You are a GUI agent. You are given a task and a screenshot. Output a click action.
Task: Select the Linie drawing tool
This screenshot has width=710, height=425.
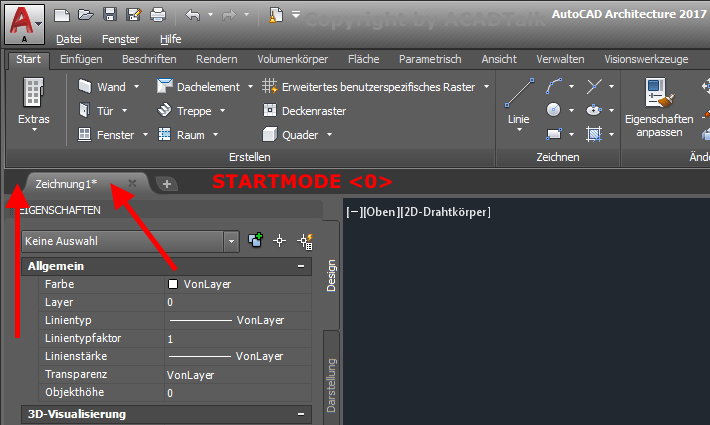pos(519,100)
